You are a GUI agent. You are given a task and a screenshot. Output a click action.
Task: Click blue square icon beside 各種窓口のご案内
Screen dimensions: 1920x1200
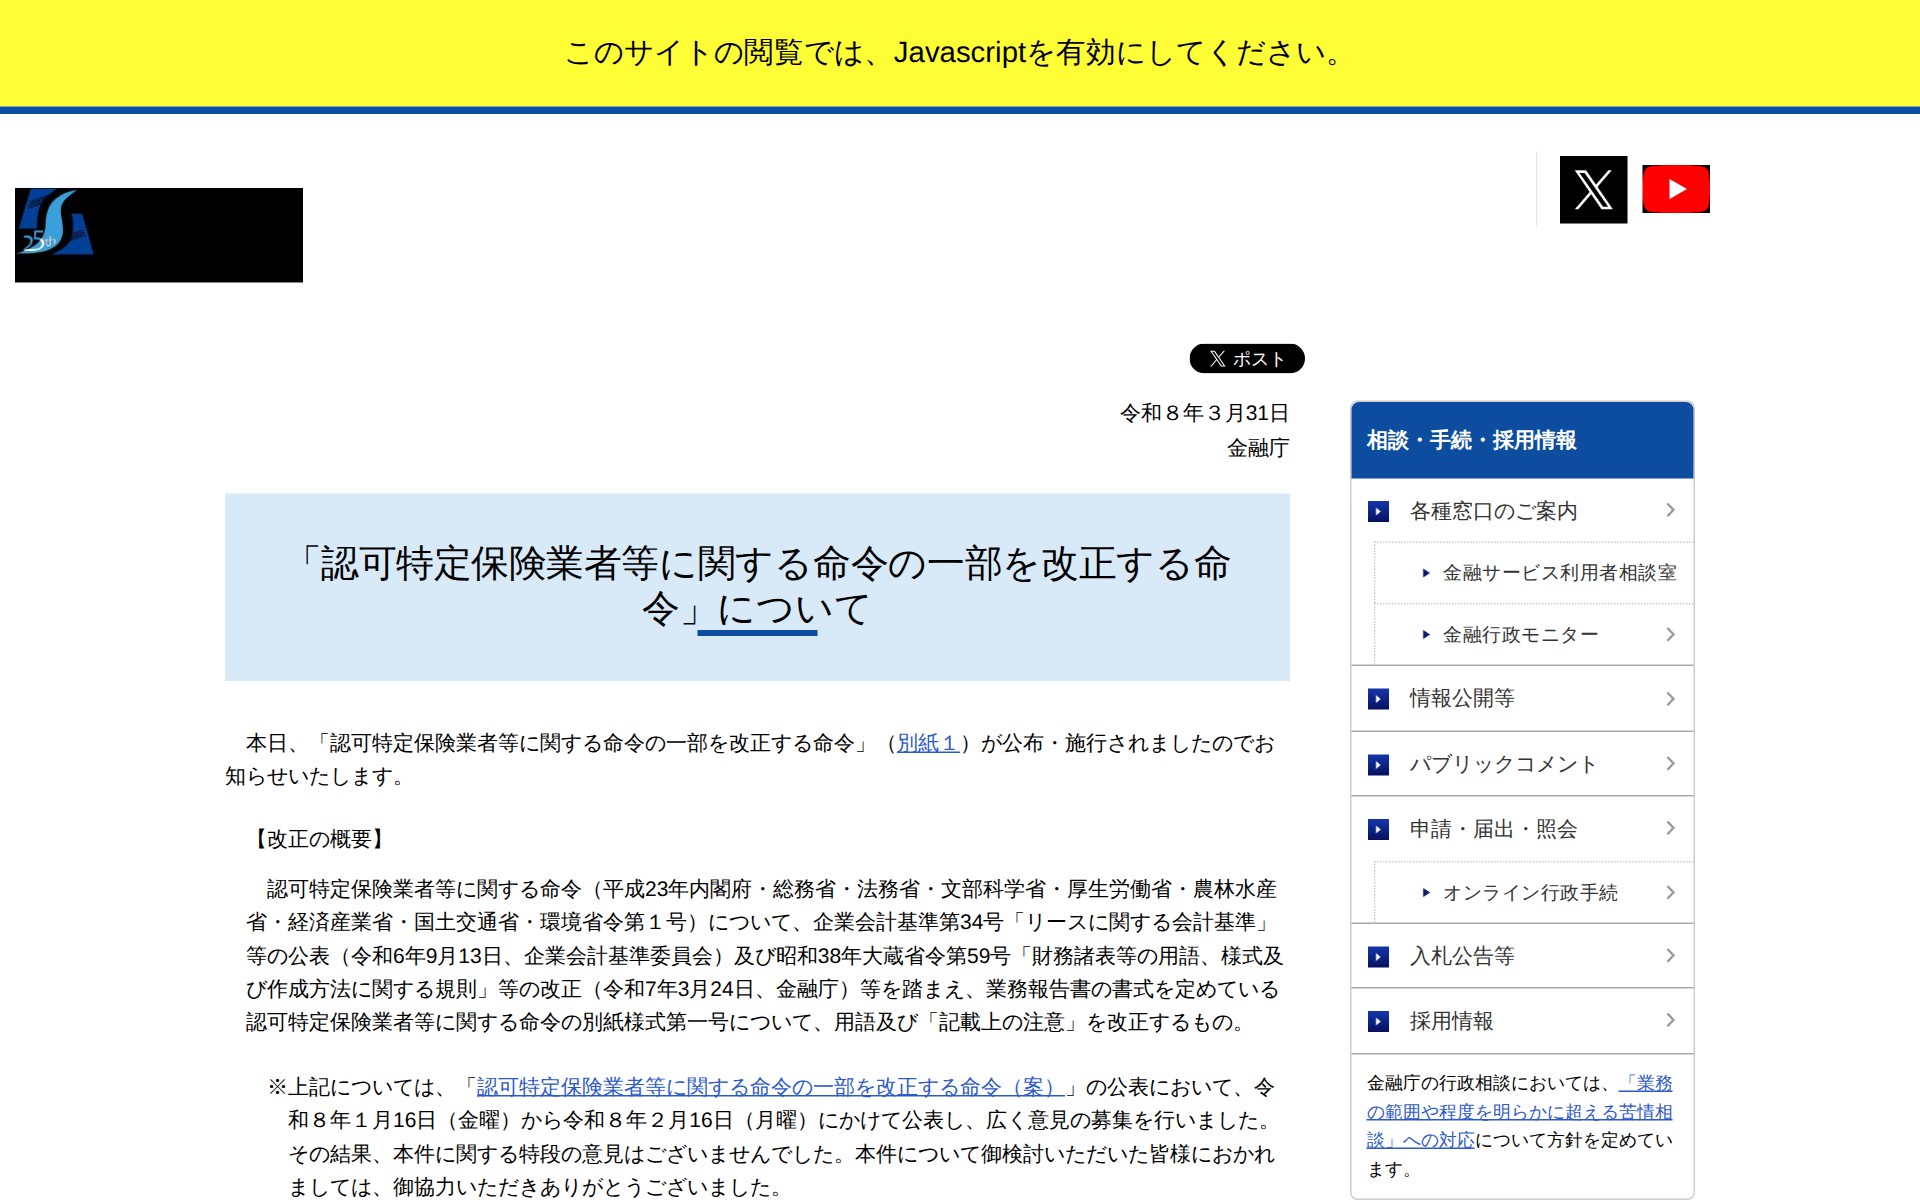point(1378,512)
